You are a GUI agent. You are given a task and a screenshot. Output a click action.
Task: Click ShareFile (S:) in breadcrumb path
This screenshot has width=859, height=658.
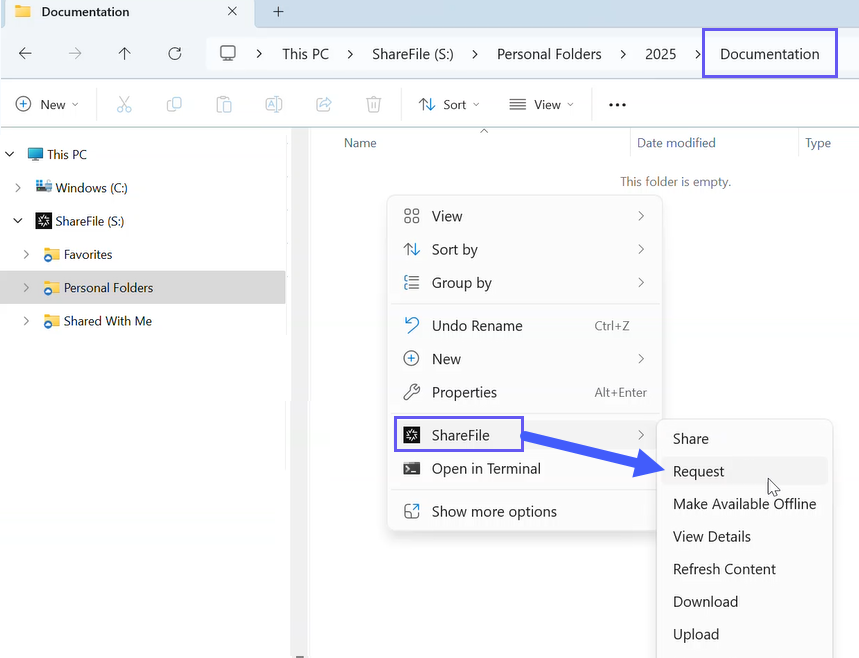point(413,54)
